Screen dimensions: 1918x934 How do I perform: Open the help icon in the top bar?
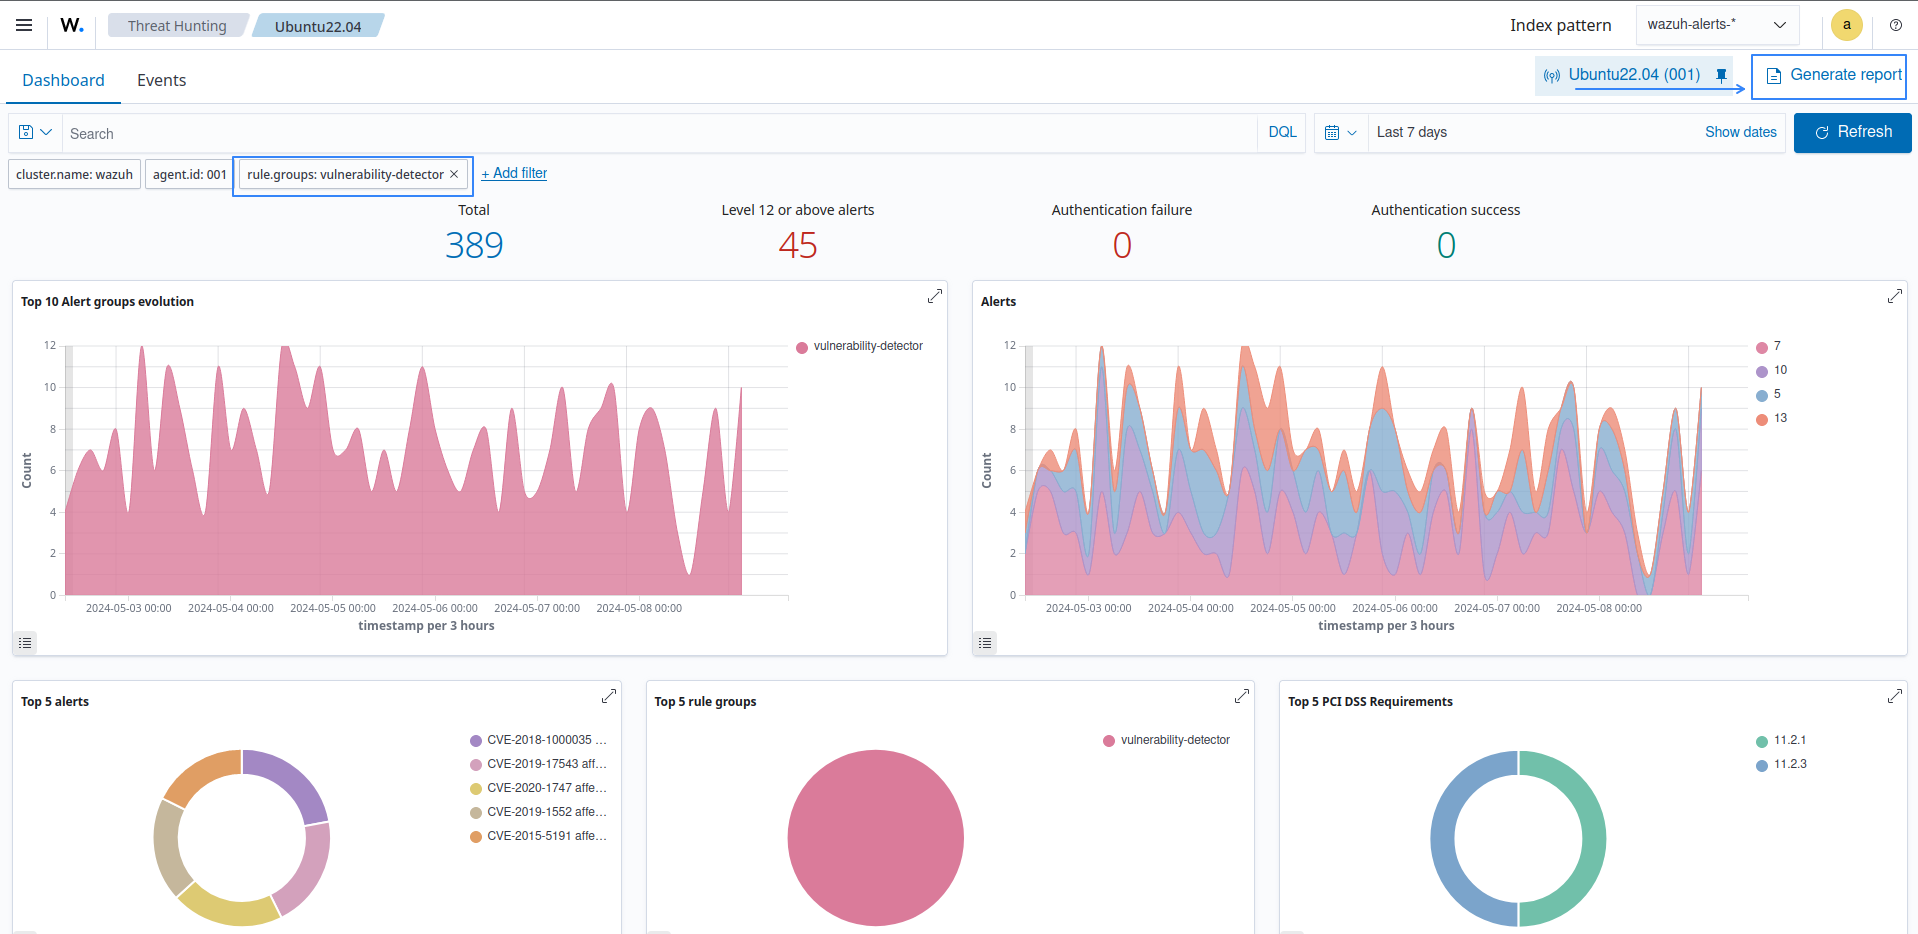coord(1895,25)
